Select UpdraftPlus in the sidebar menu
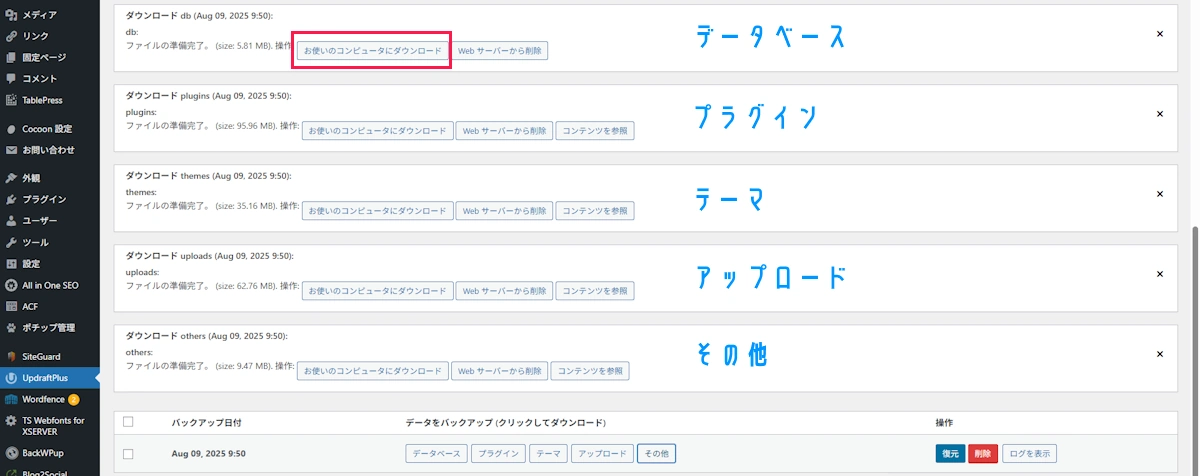The width and height of the screenshot is (1200, 476). [x=50, y=378]
